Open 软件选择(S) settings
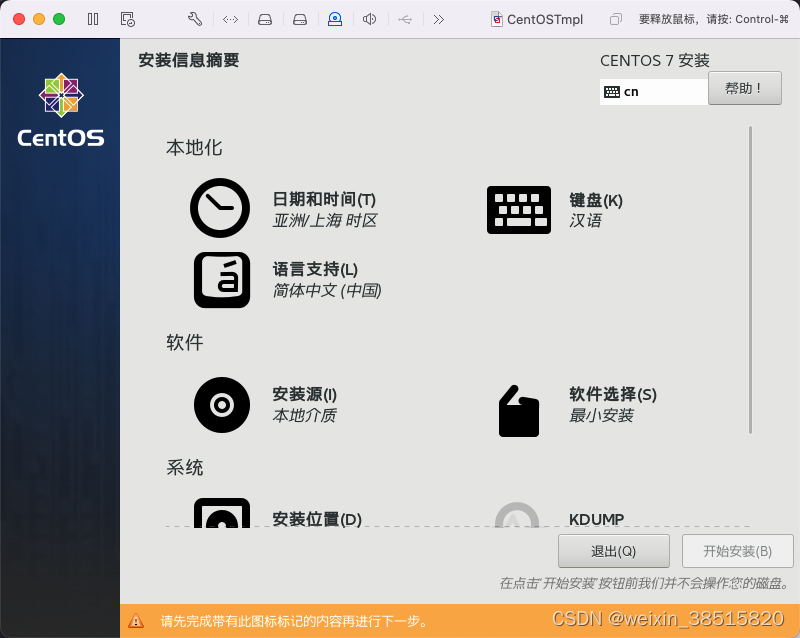Viewport: 800px width, 638px height. coord(613,394)
